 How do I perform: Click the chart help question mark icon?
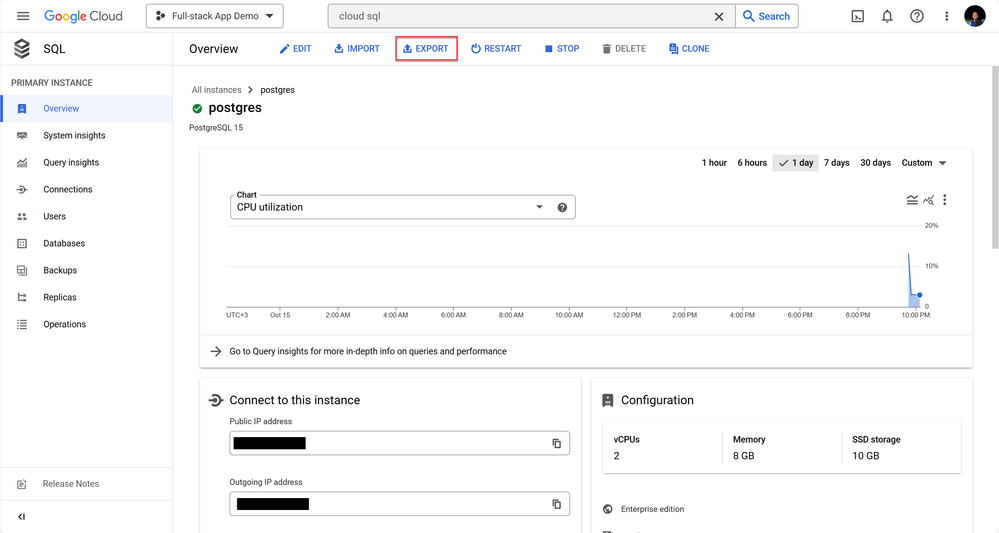click(x=562, y=207)
